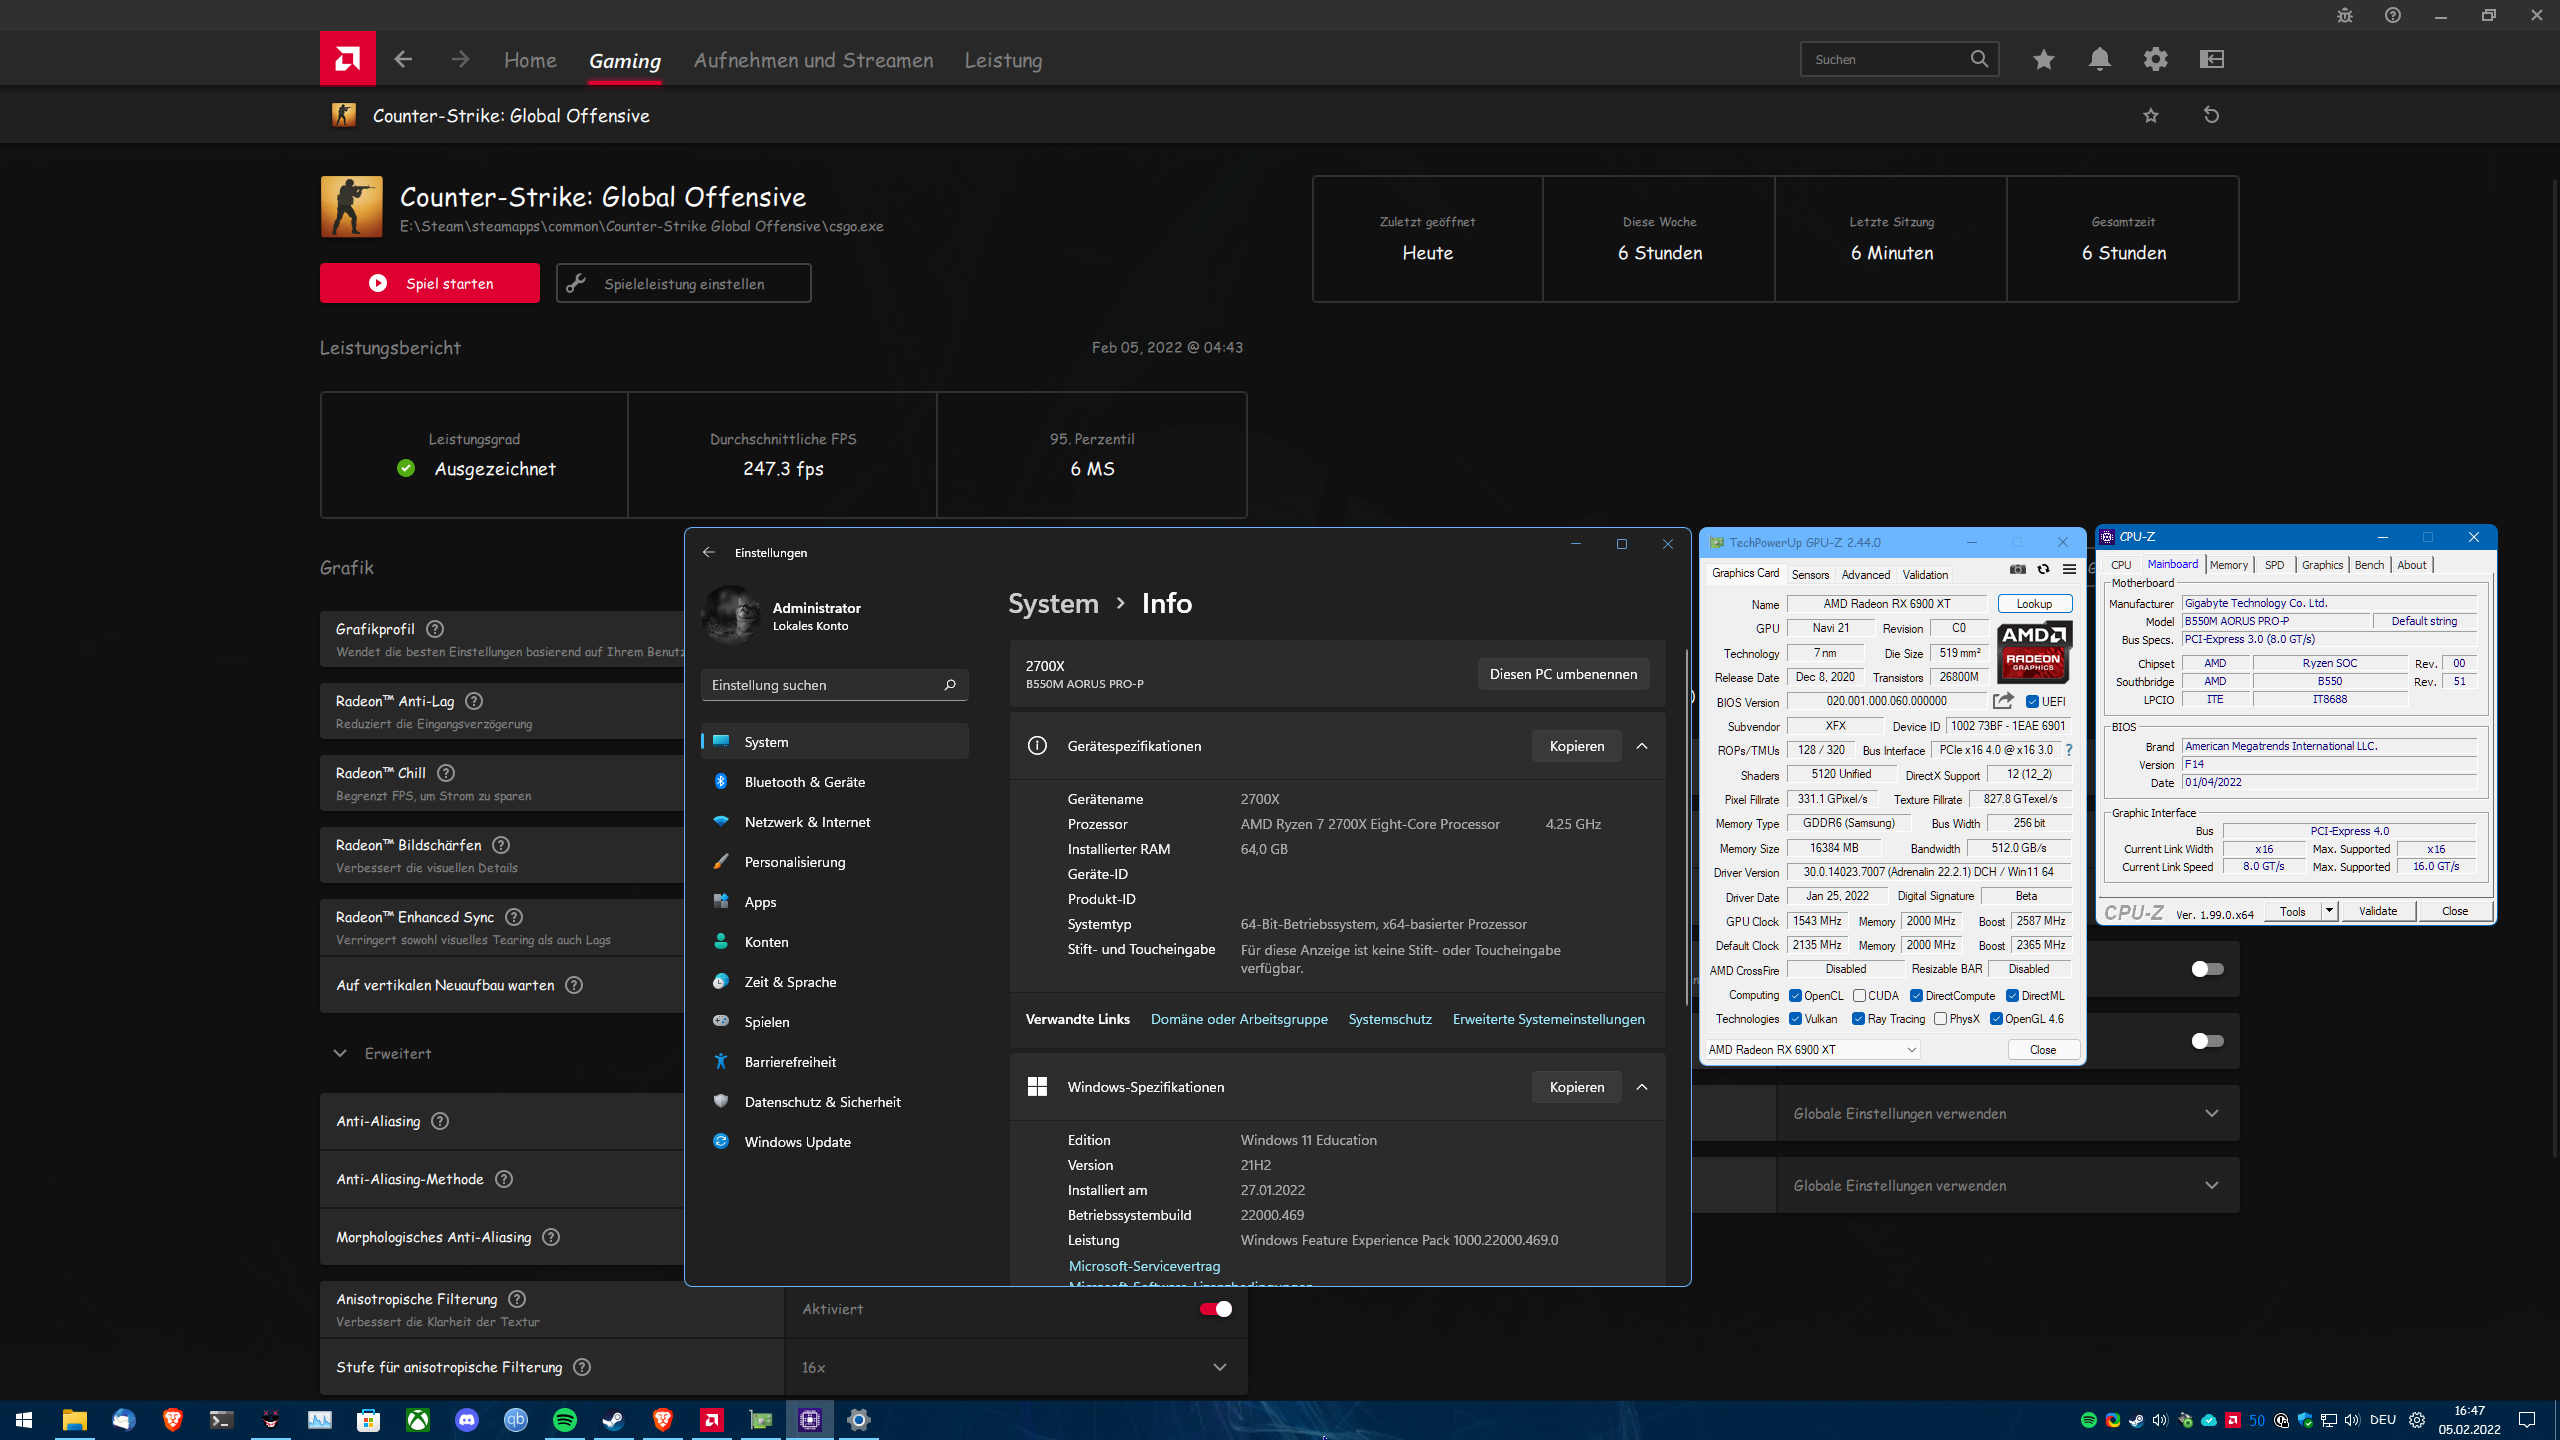Screen dimensions: 2560x1440
Task: Switch to Leistung tab
Action: pyautogui.click(x=1003, y=60)
